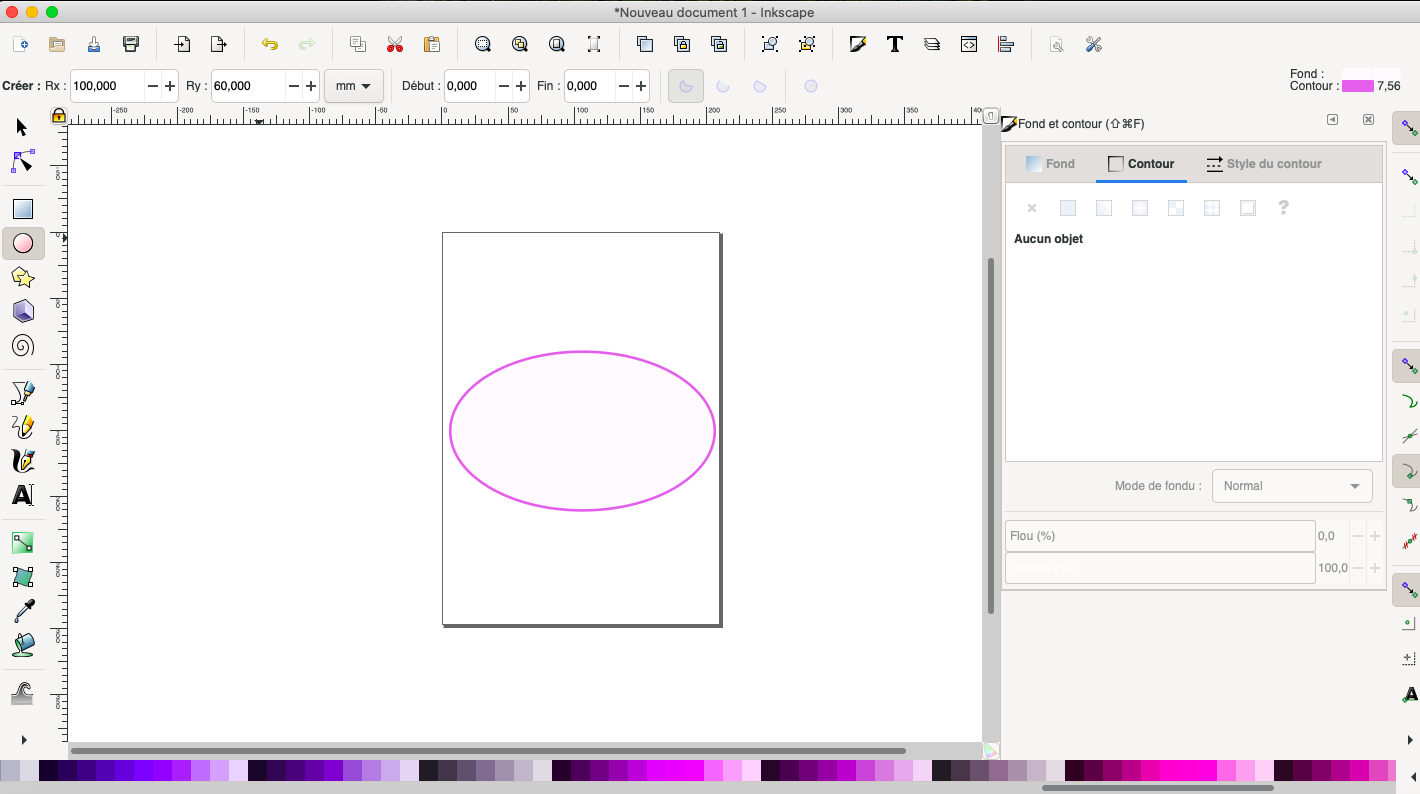Click the Contour color indicator swatch

[x=1357, y=86]
